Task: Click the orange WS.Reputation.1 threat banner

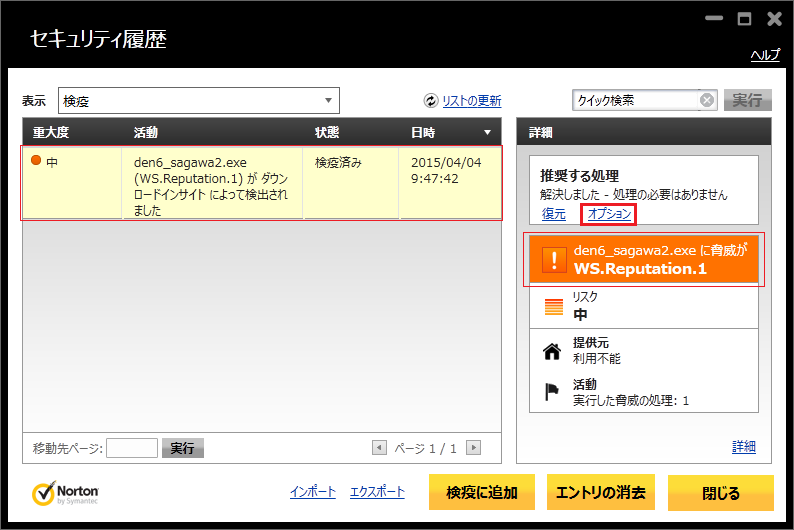Action: (x=644, y=260)
